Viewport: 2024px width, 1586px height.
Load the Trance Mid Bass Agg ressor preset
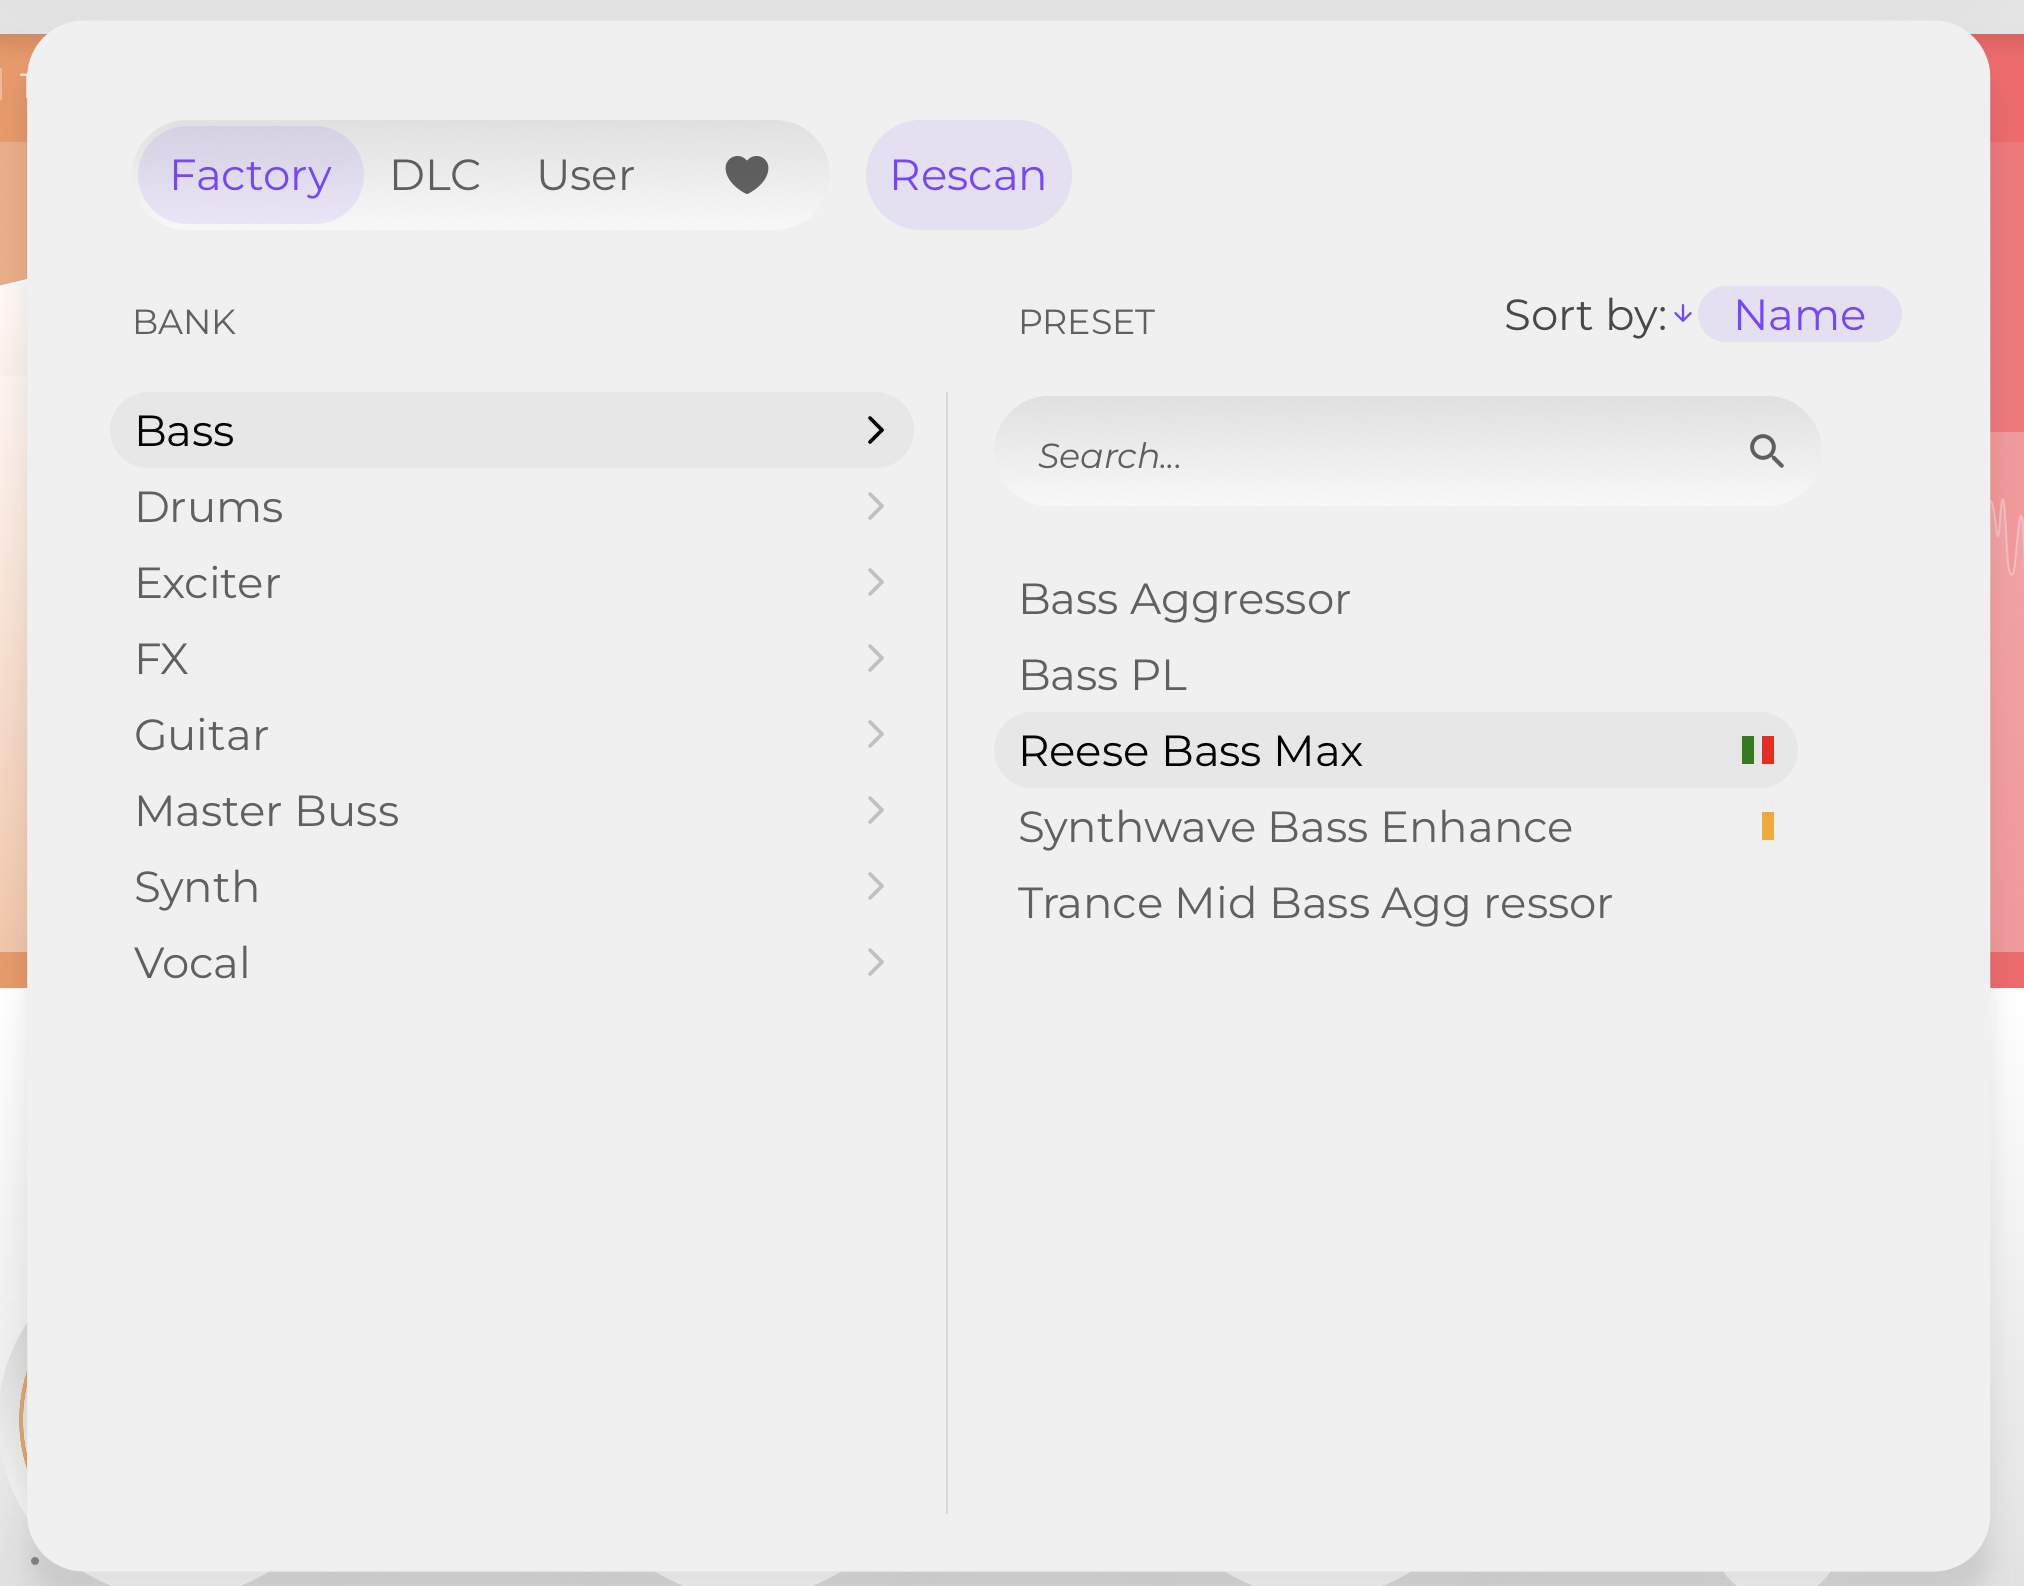point(1396,902)
